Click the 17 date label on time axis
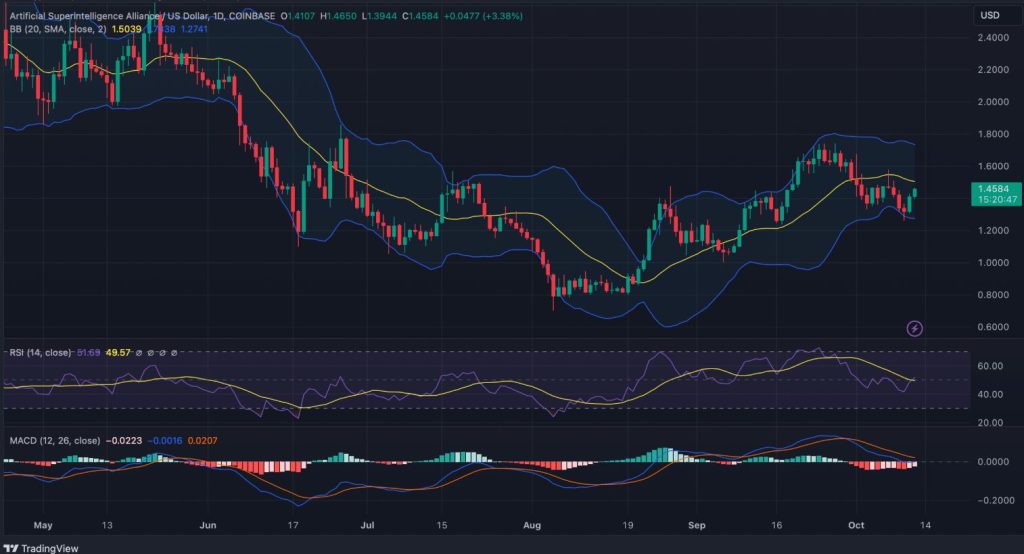The height and width of the screenshot is (554, 1024). (293, 525)
